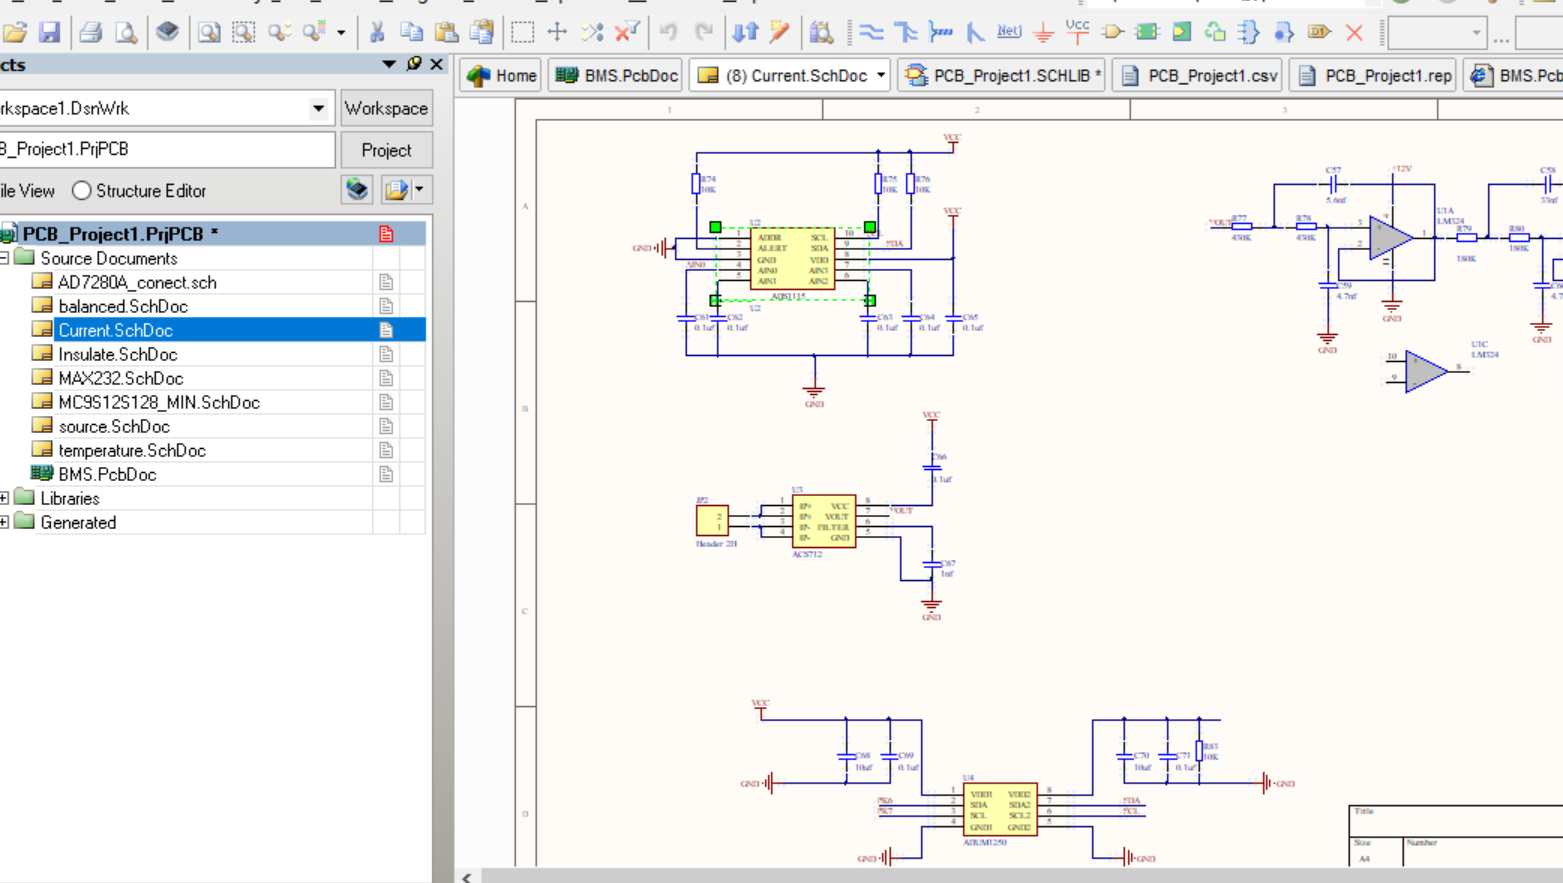Print the current document
This screenshot has height=883, width=1563.
tap(91, 33)
